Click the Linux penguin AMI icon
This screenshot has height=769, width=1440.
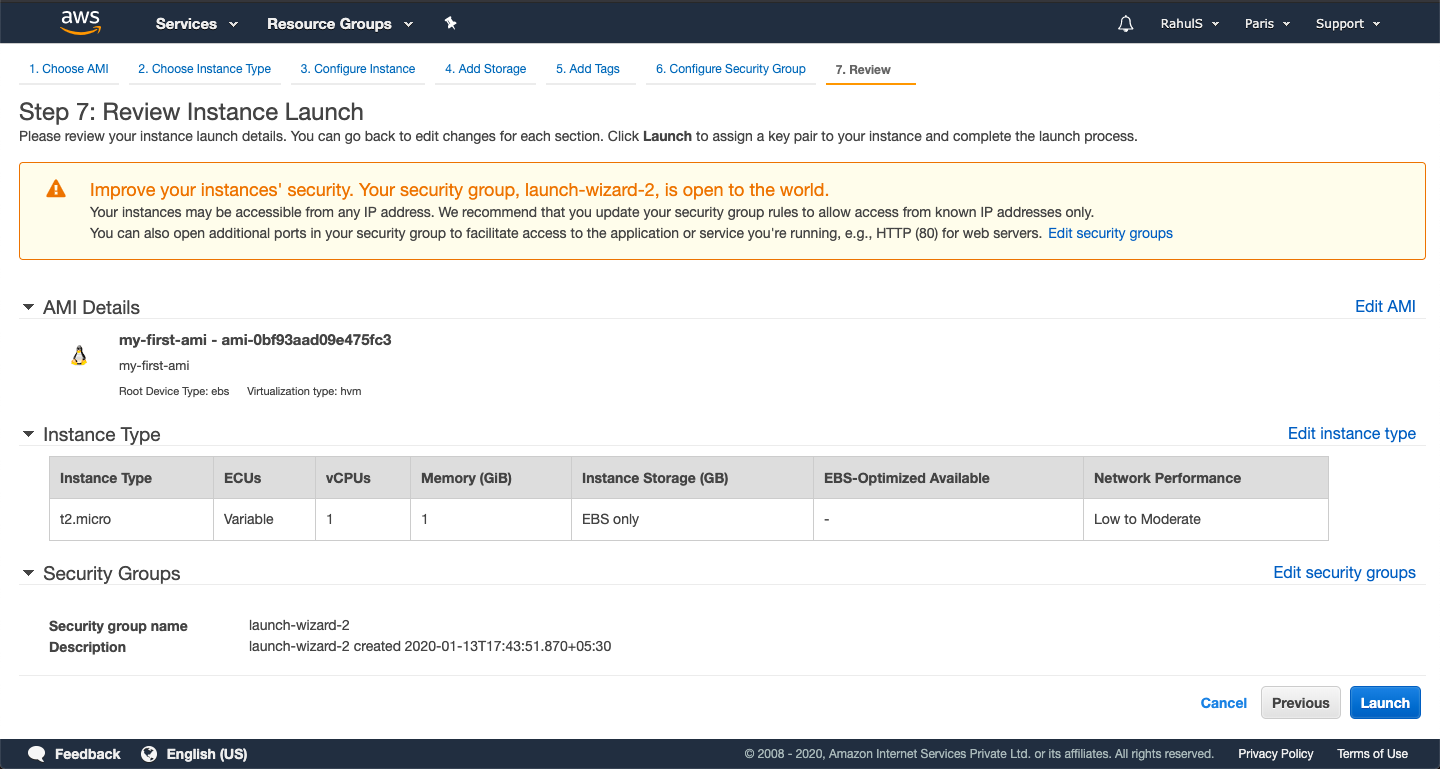[x=79, y=354]
